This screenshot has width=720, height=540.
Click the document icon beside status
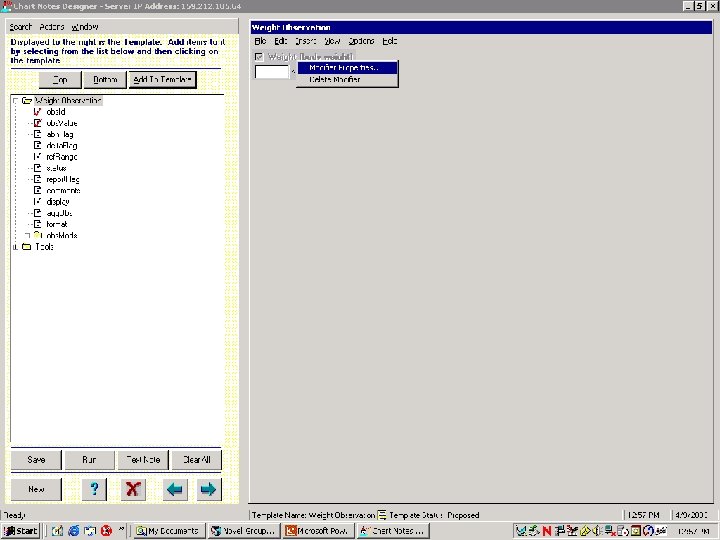pyautogui.click(x=37, y=168)
